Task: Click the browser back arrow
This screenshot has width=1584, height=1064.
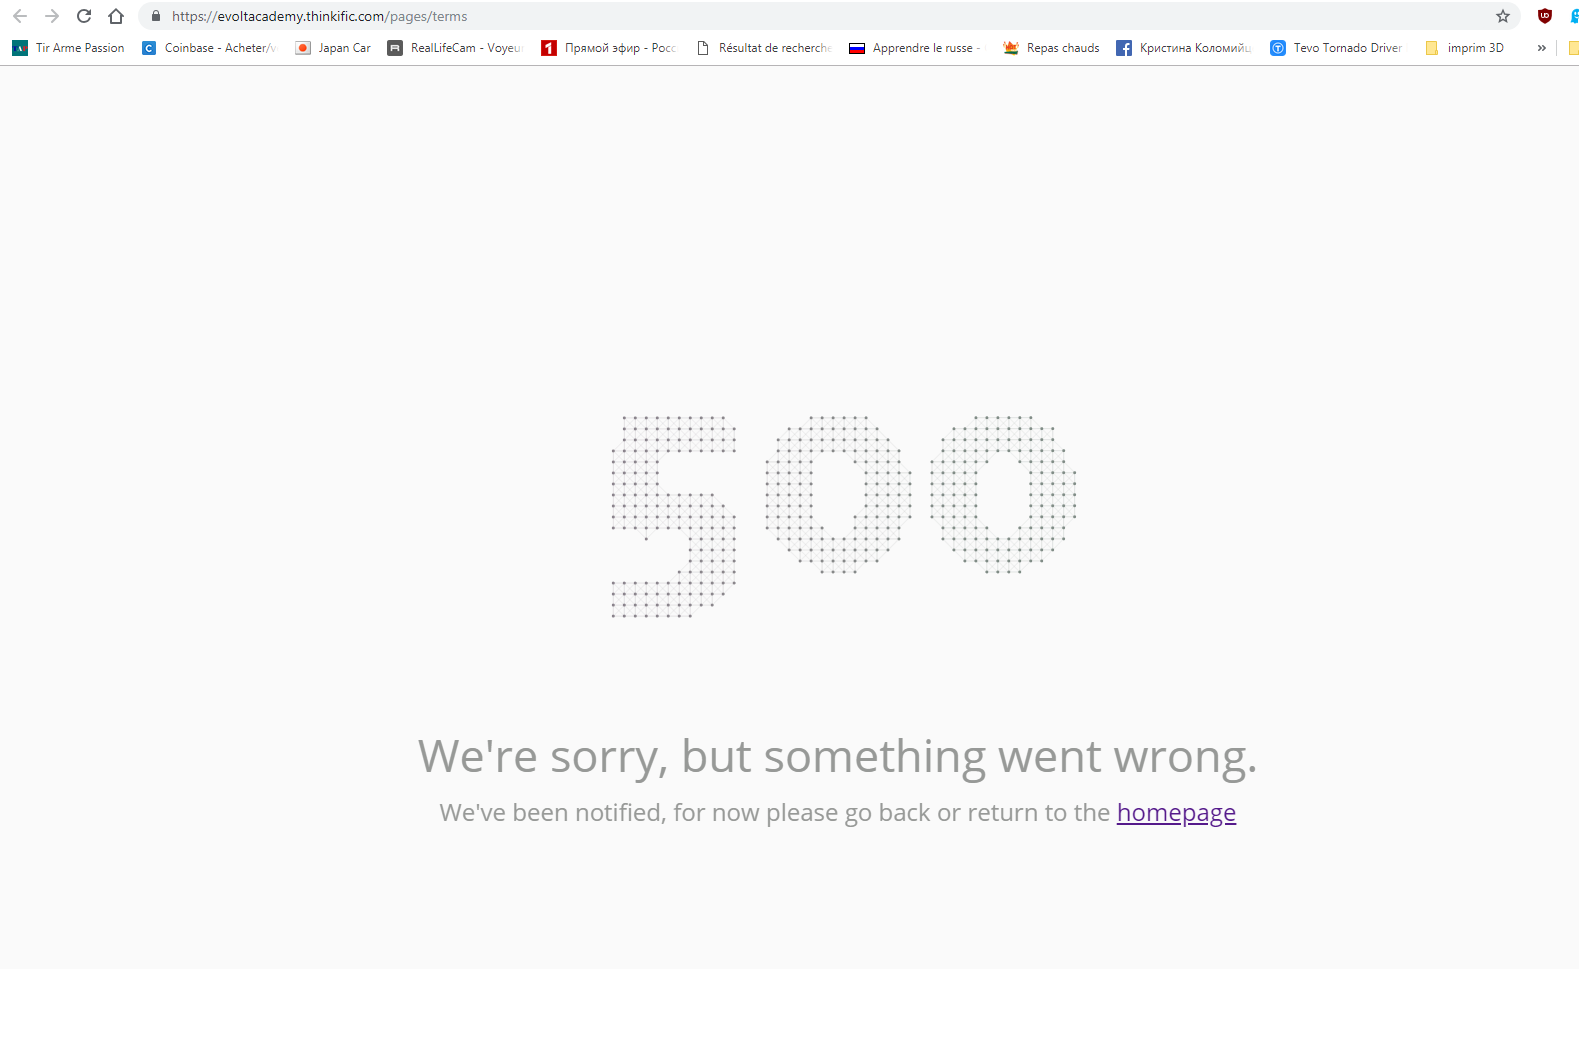Action: point(20,16)
